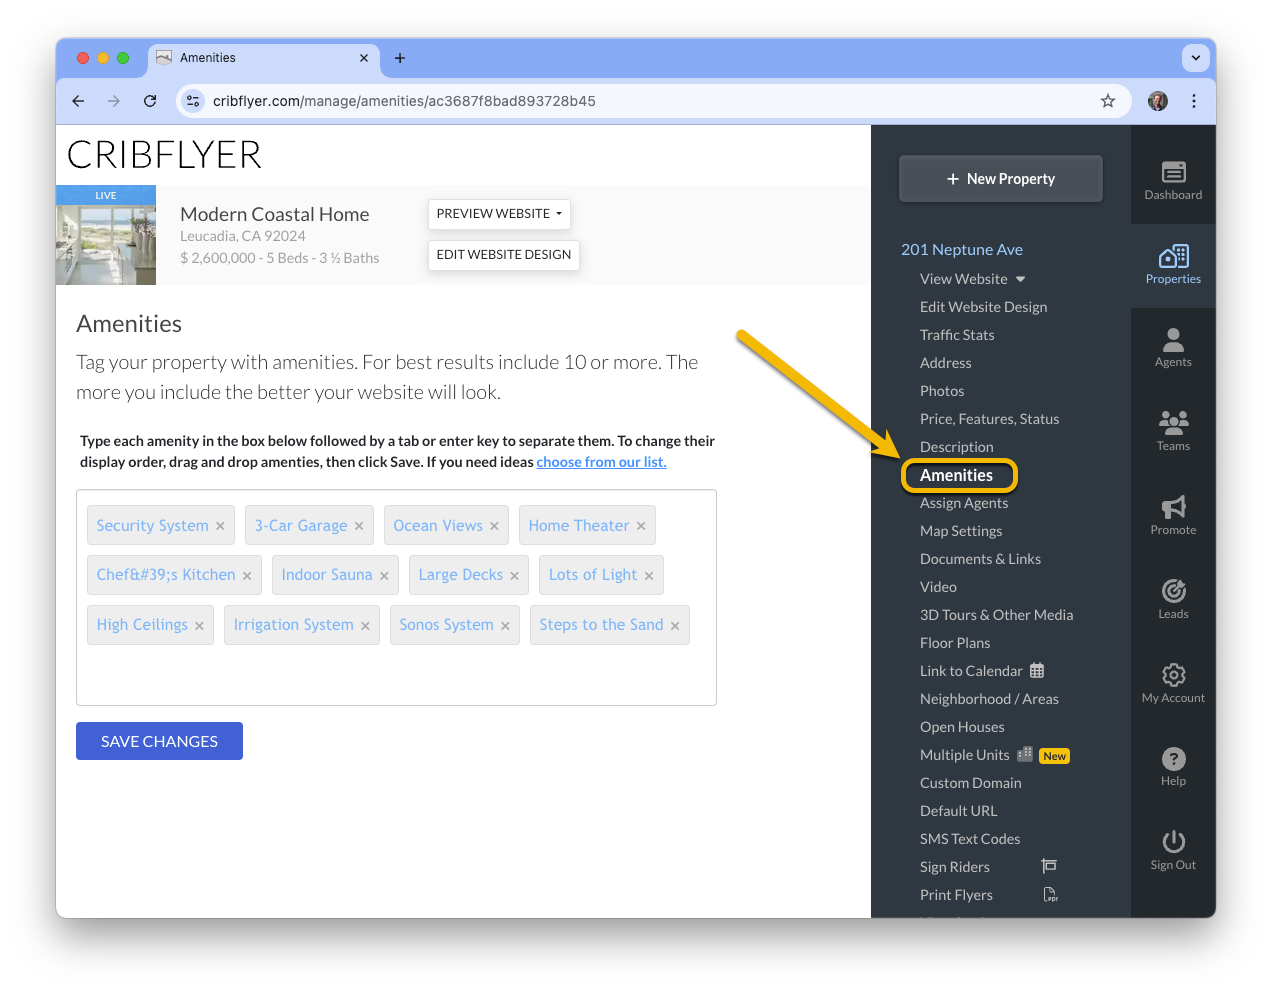Click the Sign Out power icon
Image resolution: width=1272 pixels, height=992 pixels.
pos(1173,842)
